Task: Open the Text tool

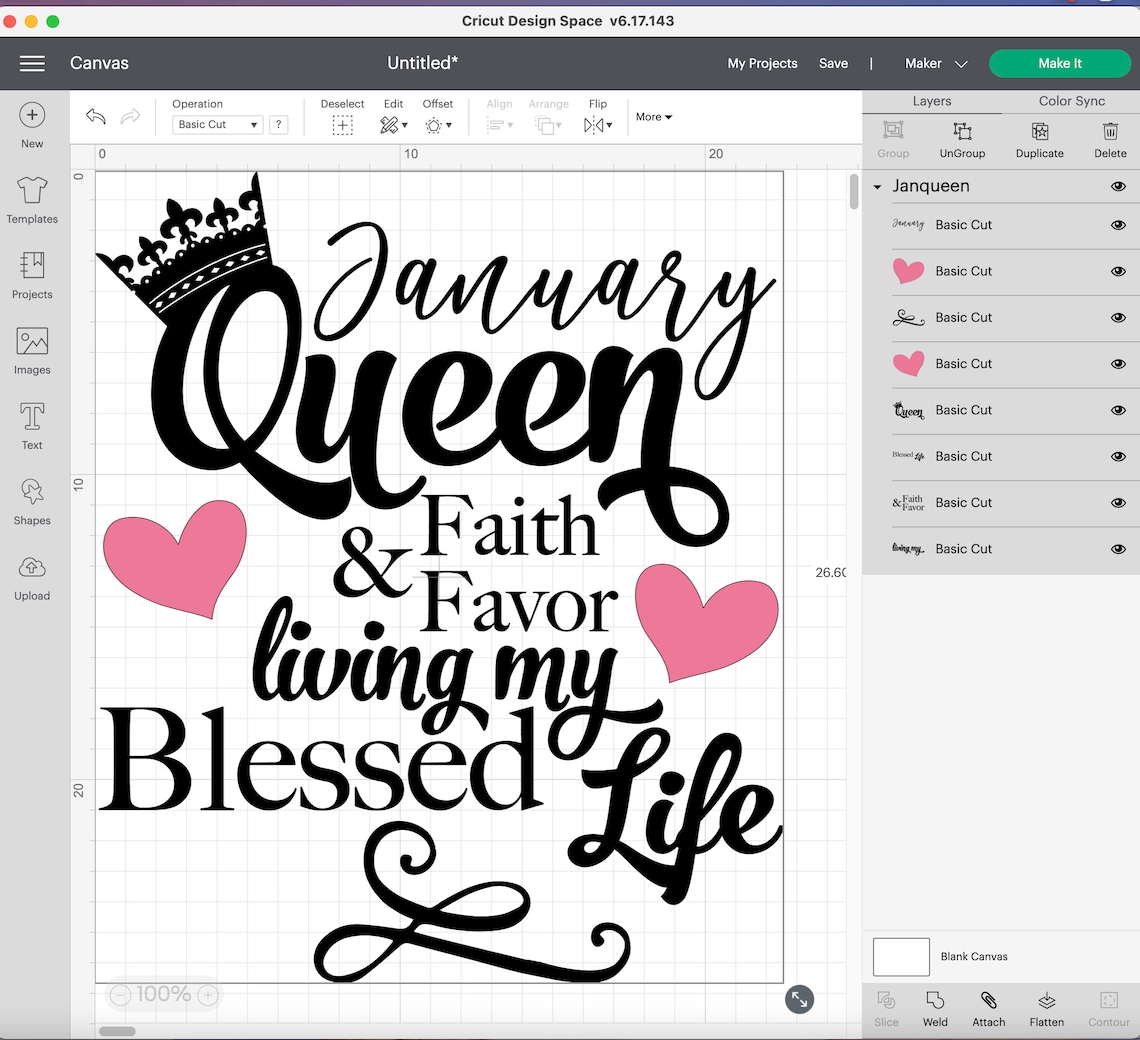Action: click(31, 424)
